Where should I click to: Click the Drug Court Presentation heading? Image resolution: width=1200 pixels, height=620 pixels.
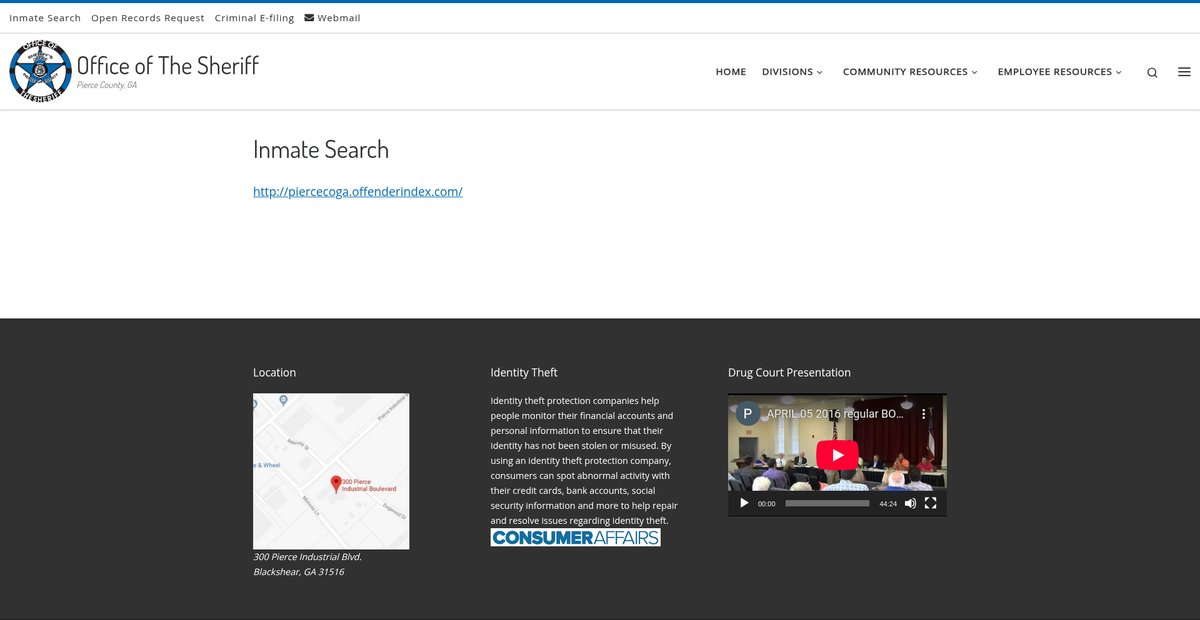coord(789,372)
